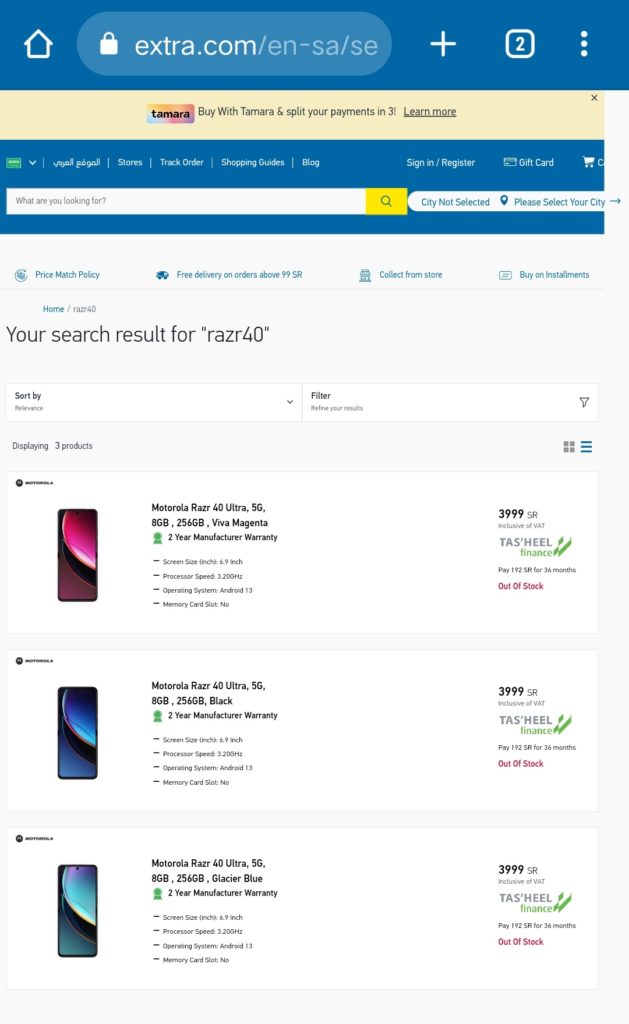This screenshot has width=629, height=1024.
Task: Open the Filter funnel icon
Action: [584, 402]
